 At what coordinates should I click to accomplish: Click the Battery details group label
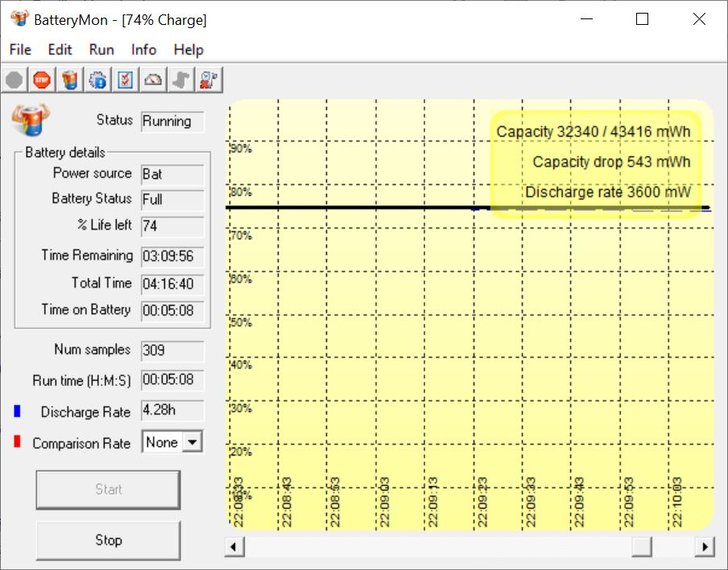(65, 152)
